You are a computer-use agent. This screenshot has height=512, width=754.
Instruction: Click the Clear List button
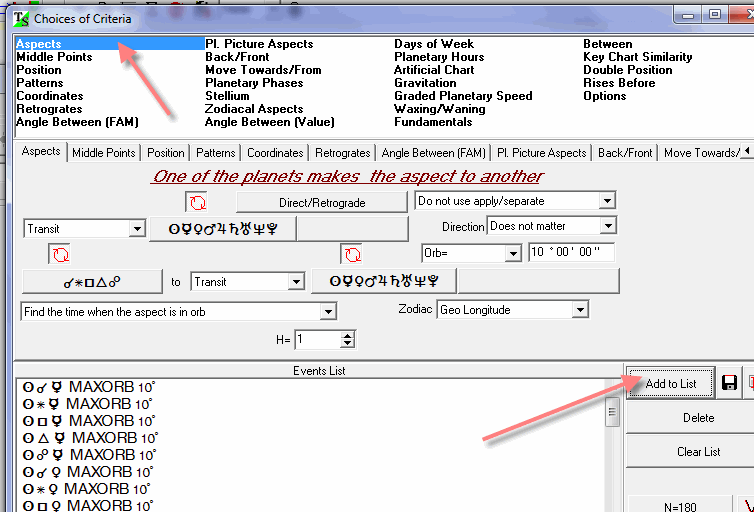697,451
